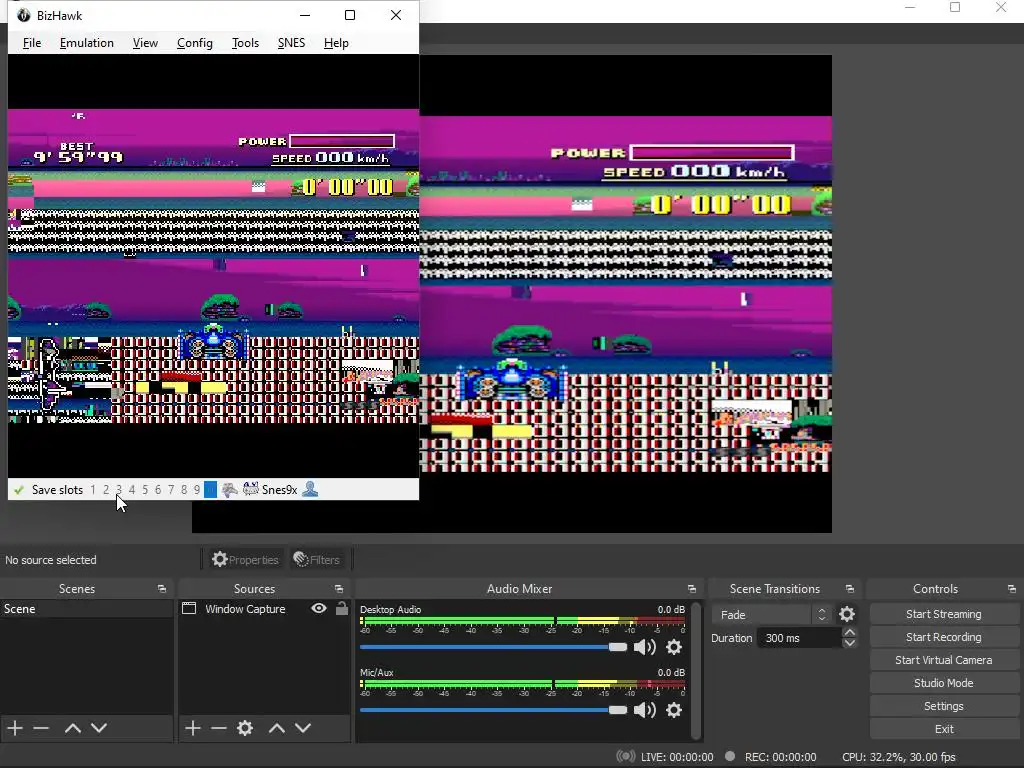Open Desktop Audio settings gear

click(x=674, y=647)
